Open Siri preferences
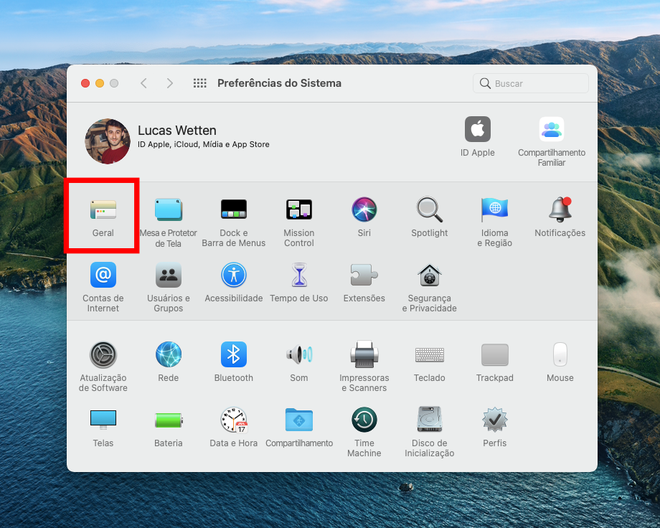Viewport: 660px width, 528px height. click(x=364, y=209)
